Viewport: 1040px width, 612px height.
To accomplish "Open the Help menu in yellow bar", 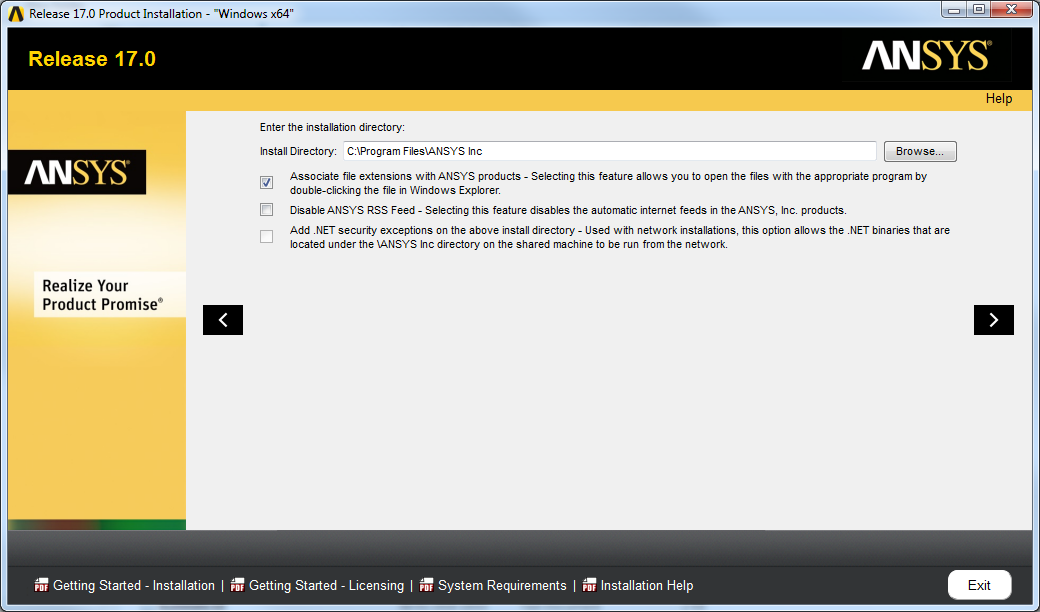I will 998,99.
